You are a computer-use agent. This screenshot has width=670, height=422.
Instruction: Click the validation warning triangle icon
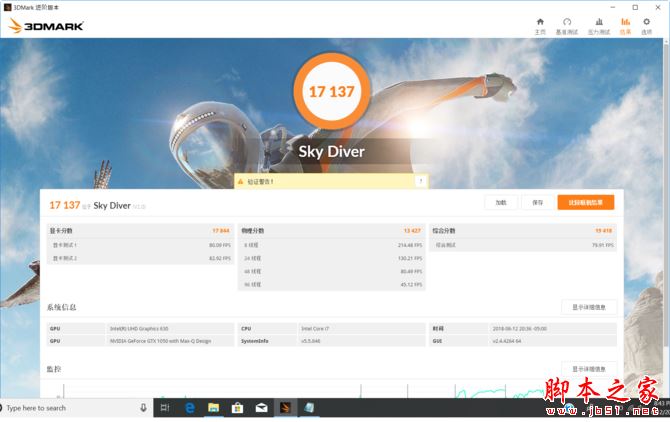coord(240,182)
